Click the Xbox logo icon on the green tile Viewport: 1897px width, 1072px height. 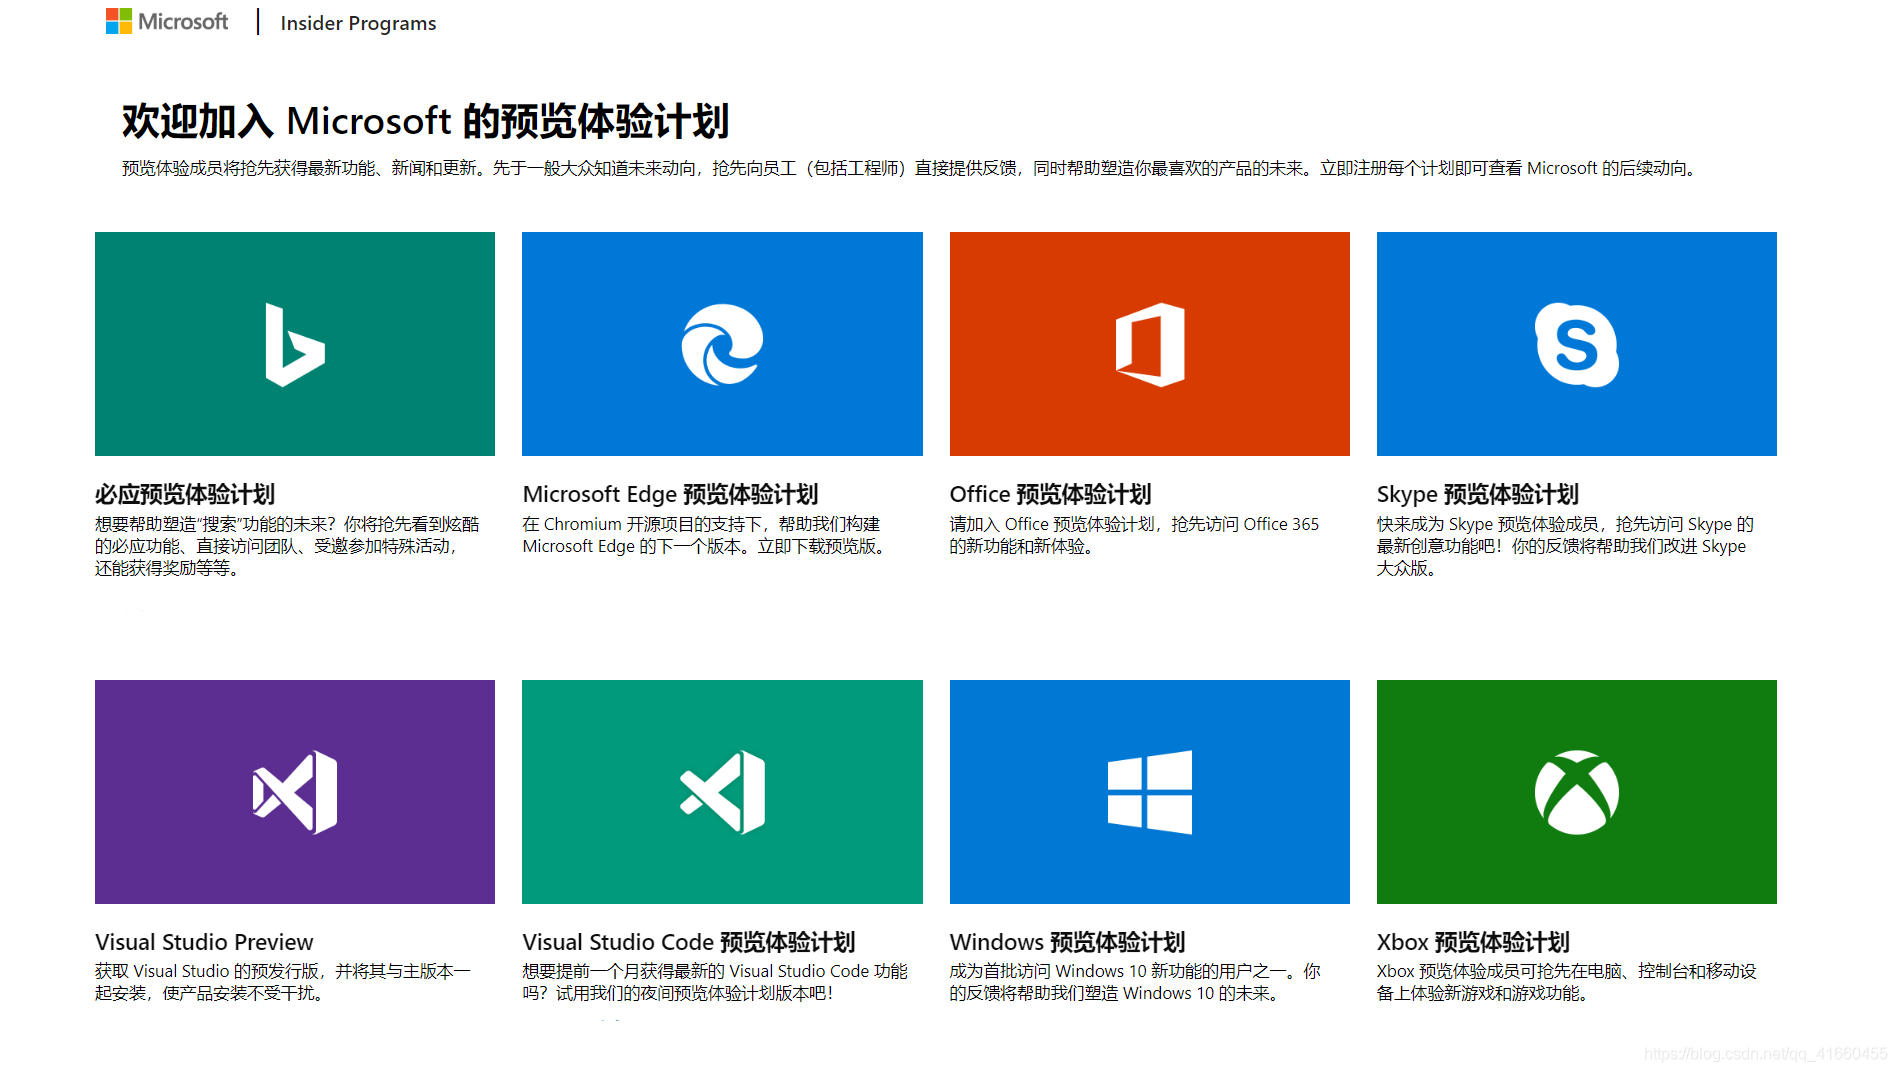pos(1577,792)
